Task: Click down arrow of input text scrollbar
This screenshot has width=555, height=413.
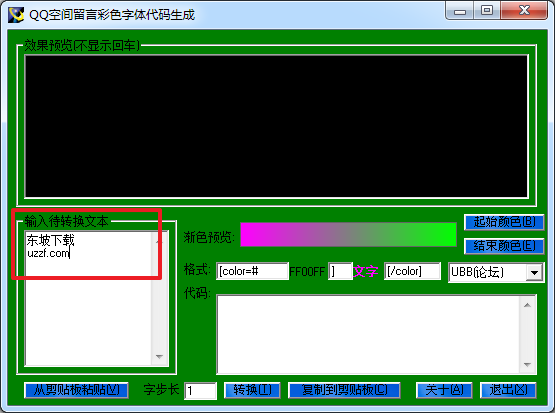Action: click(159, 357)
